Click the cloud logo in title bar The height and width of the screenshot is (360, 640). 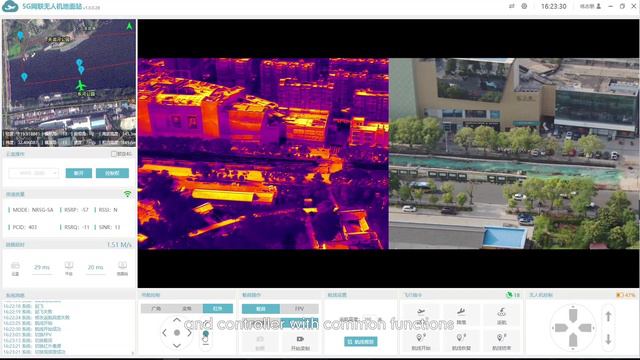[x=10, y=6]
